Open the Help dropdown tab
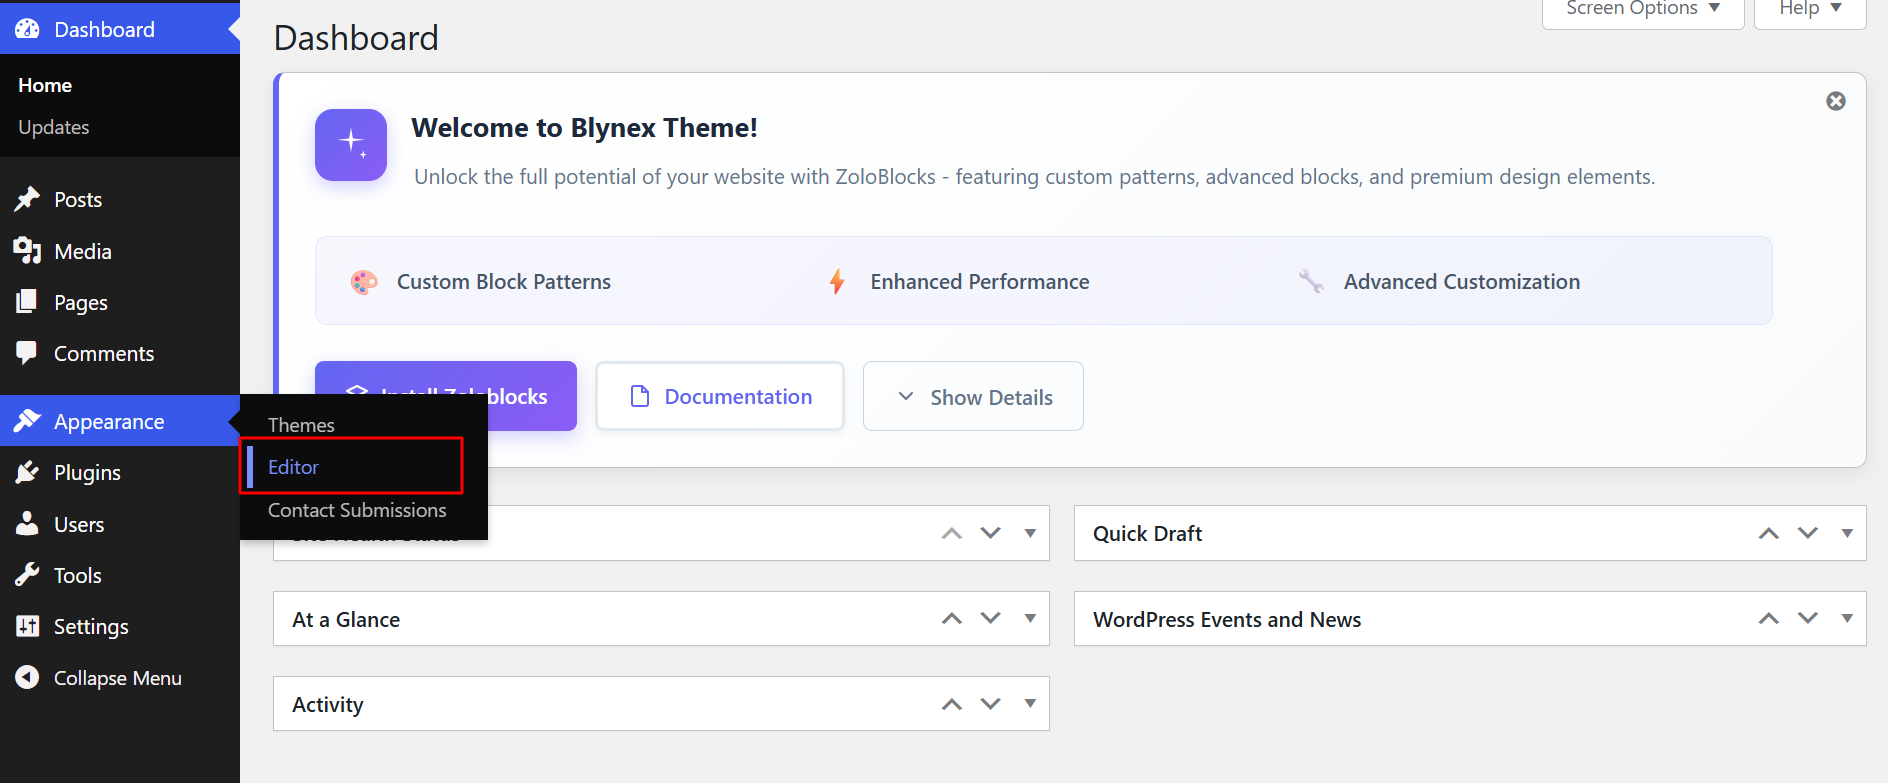 [1810, 10]
